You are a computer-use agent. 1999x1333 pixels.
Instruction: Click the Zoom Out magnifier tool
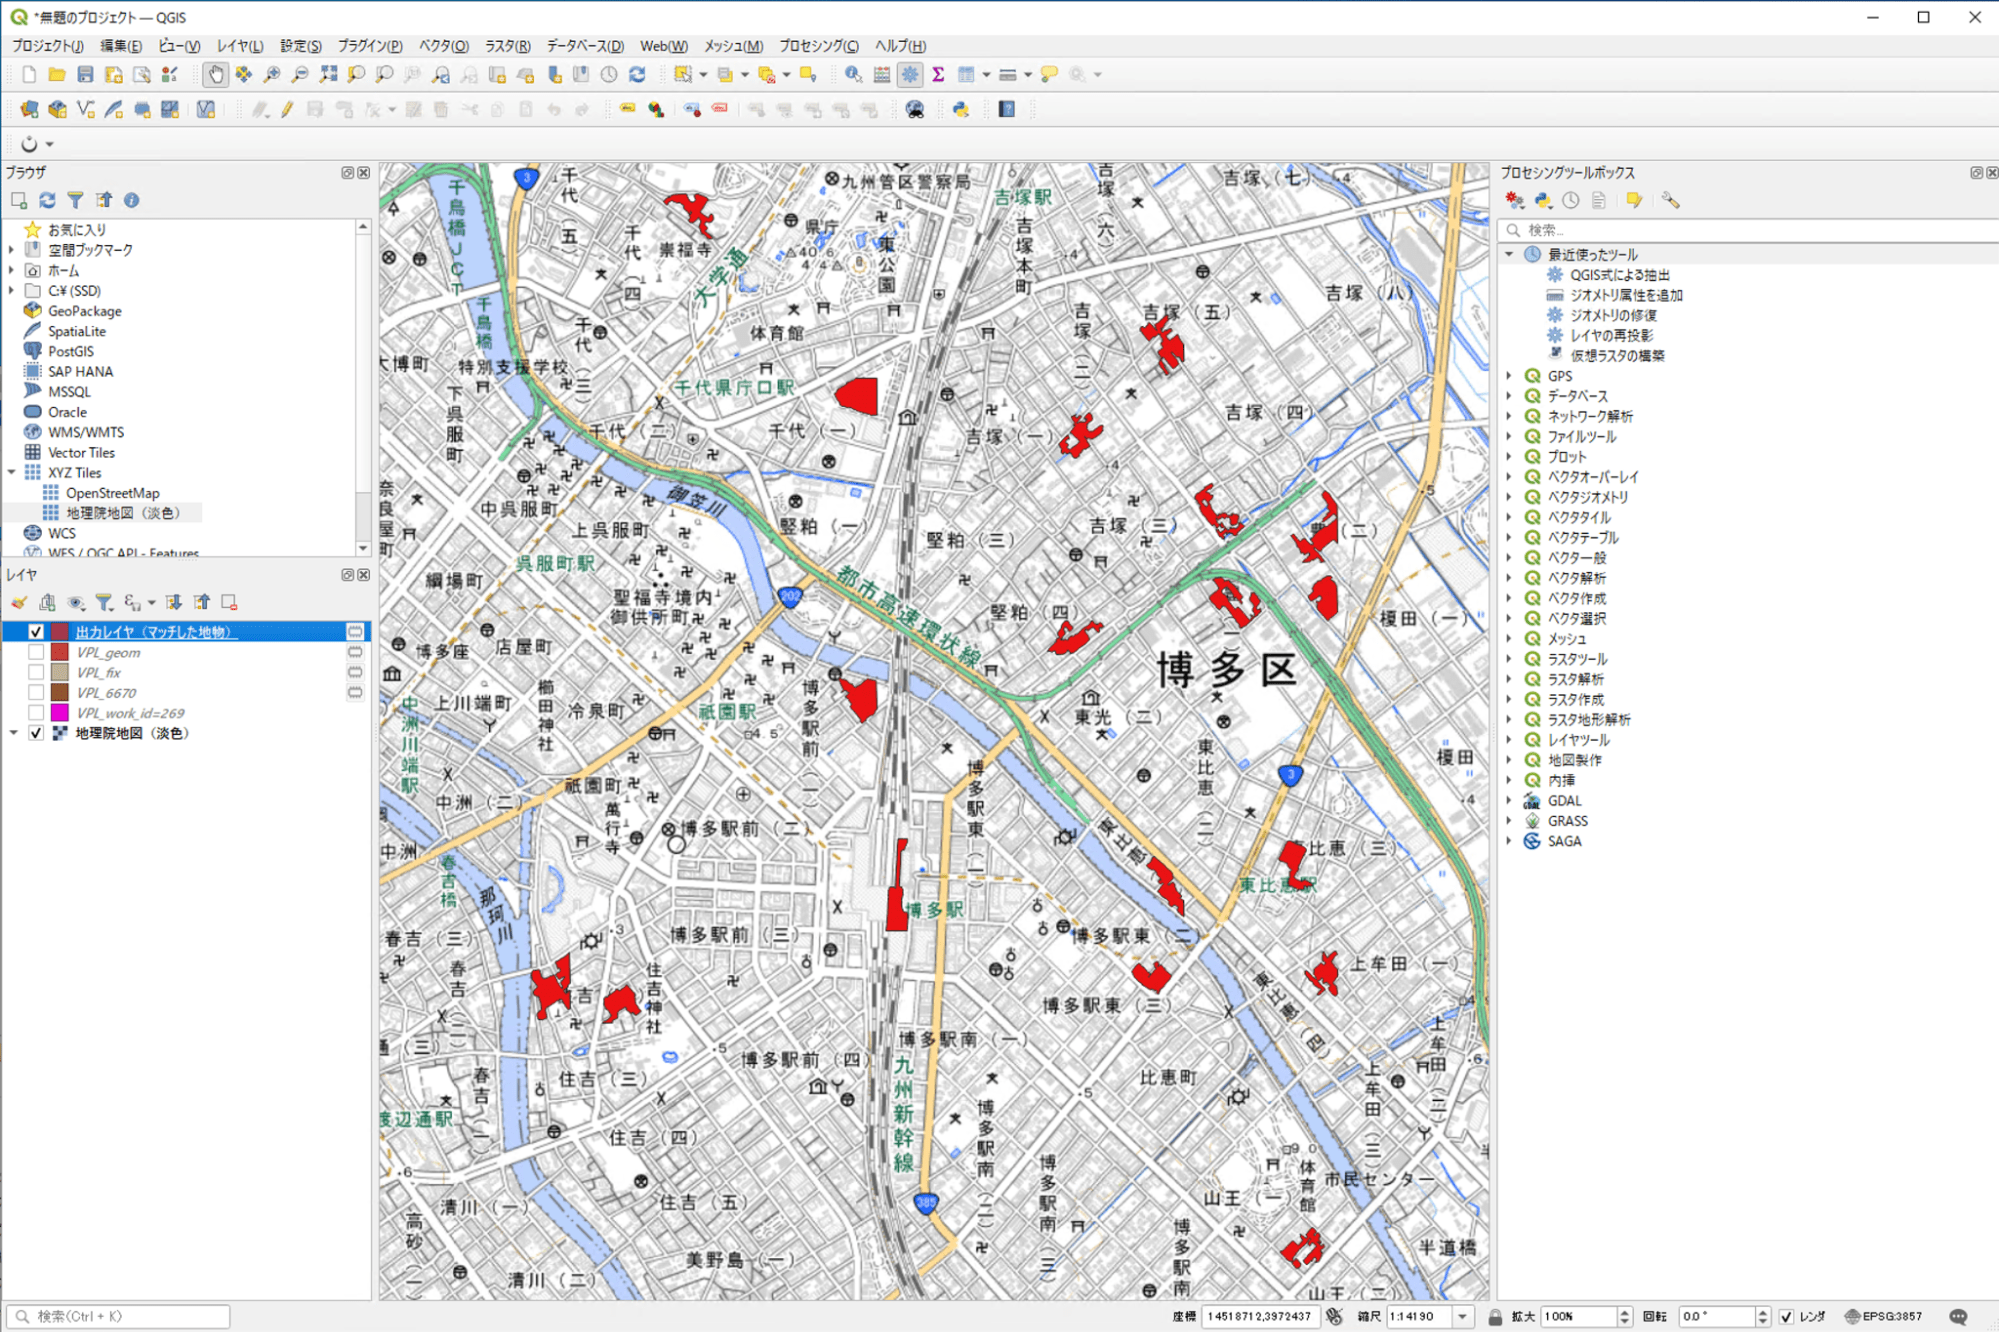(300, 75)
